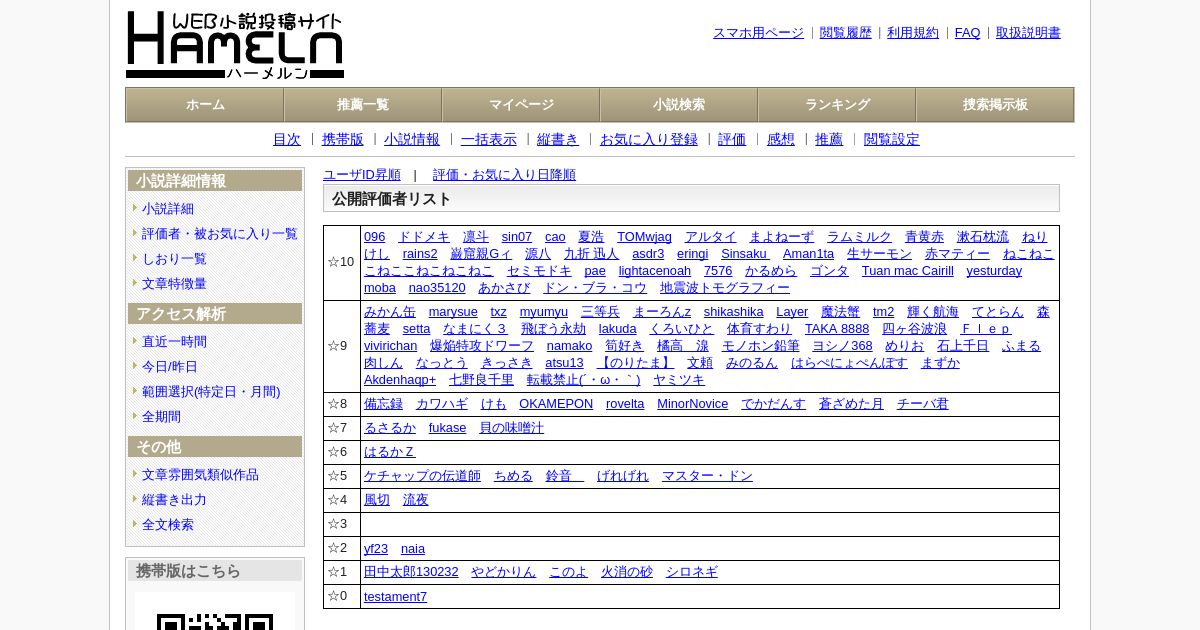The height and width of the screenshot is (630, 1200).
Task: Open user 爆焔特攻ドワーフ profile
Action: (x=482, y=346)
